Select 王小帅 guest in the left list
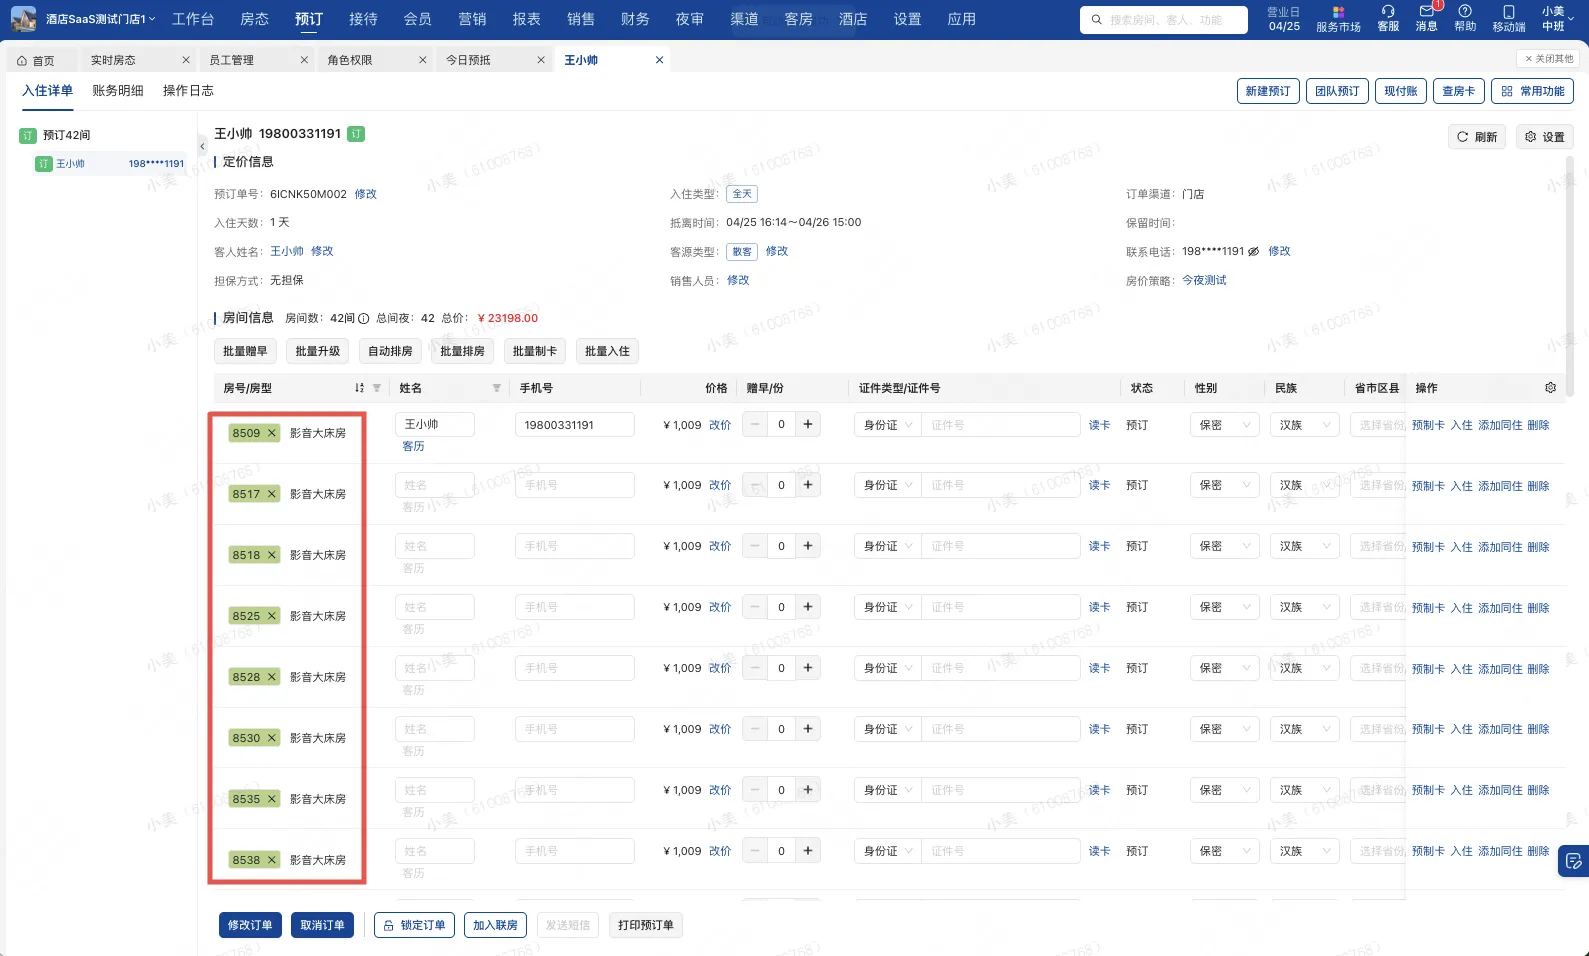Image resolution: width=1589 pixels, height=956 pixels. coord(110,163)
